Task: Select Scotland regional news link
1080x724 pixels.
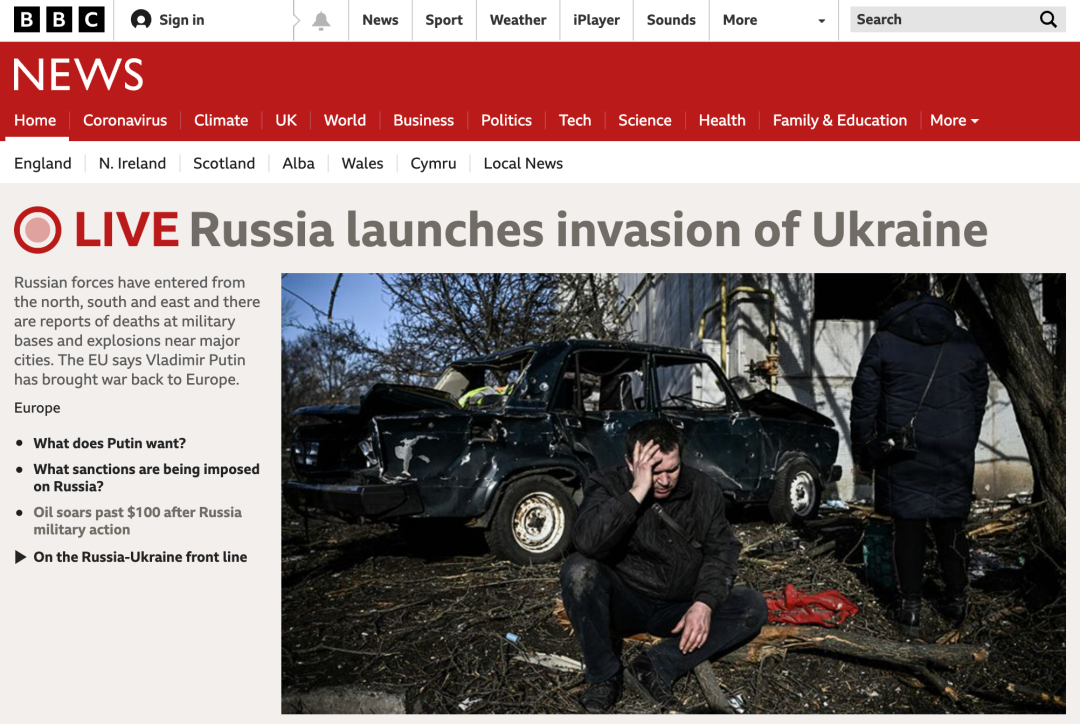Action: (x=224, y=163)
